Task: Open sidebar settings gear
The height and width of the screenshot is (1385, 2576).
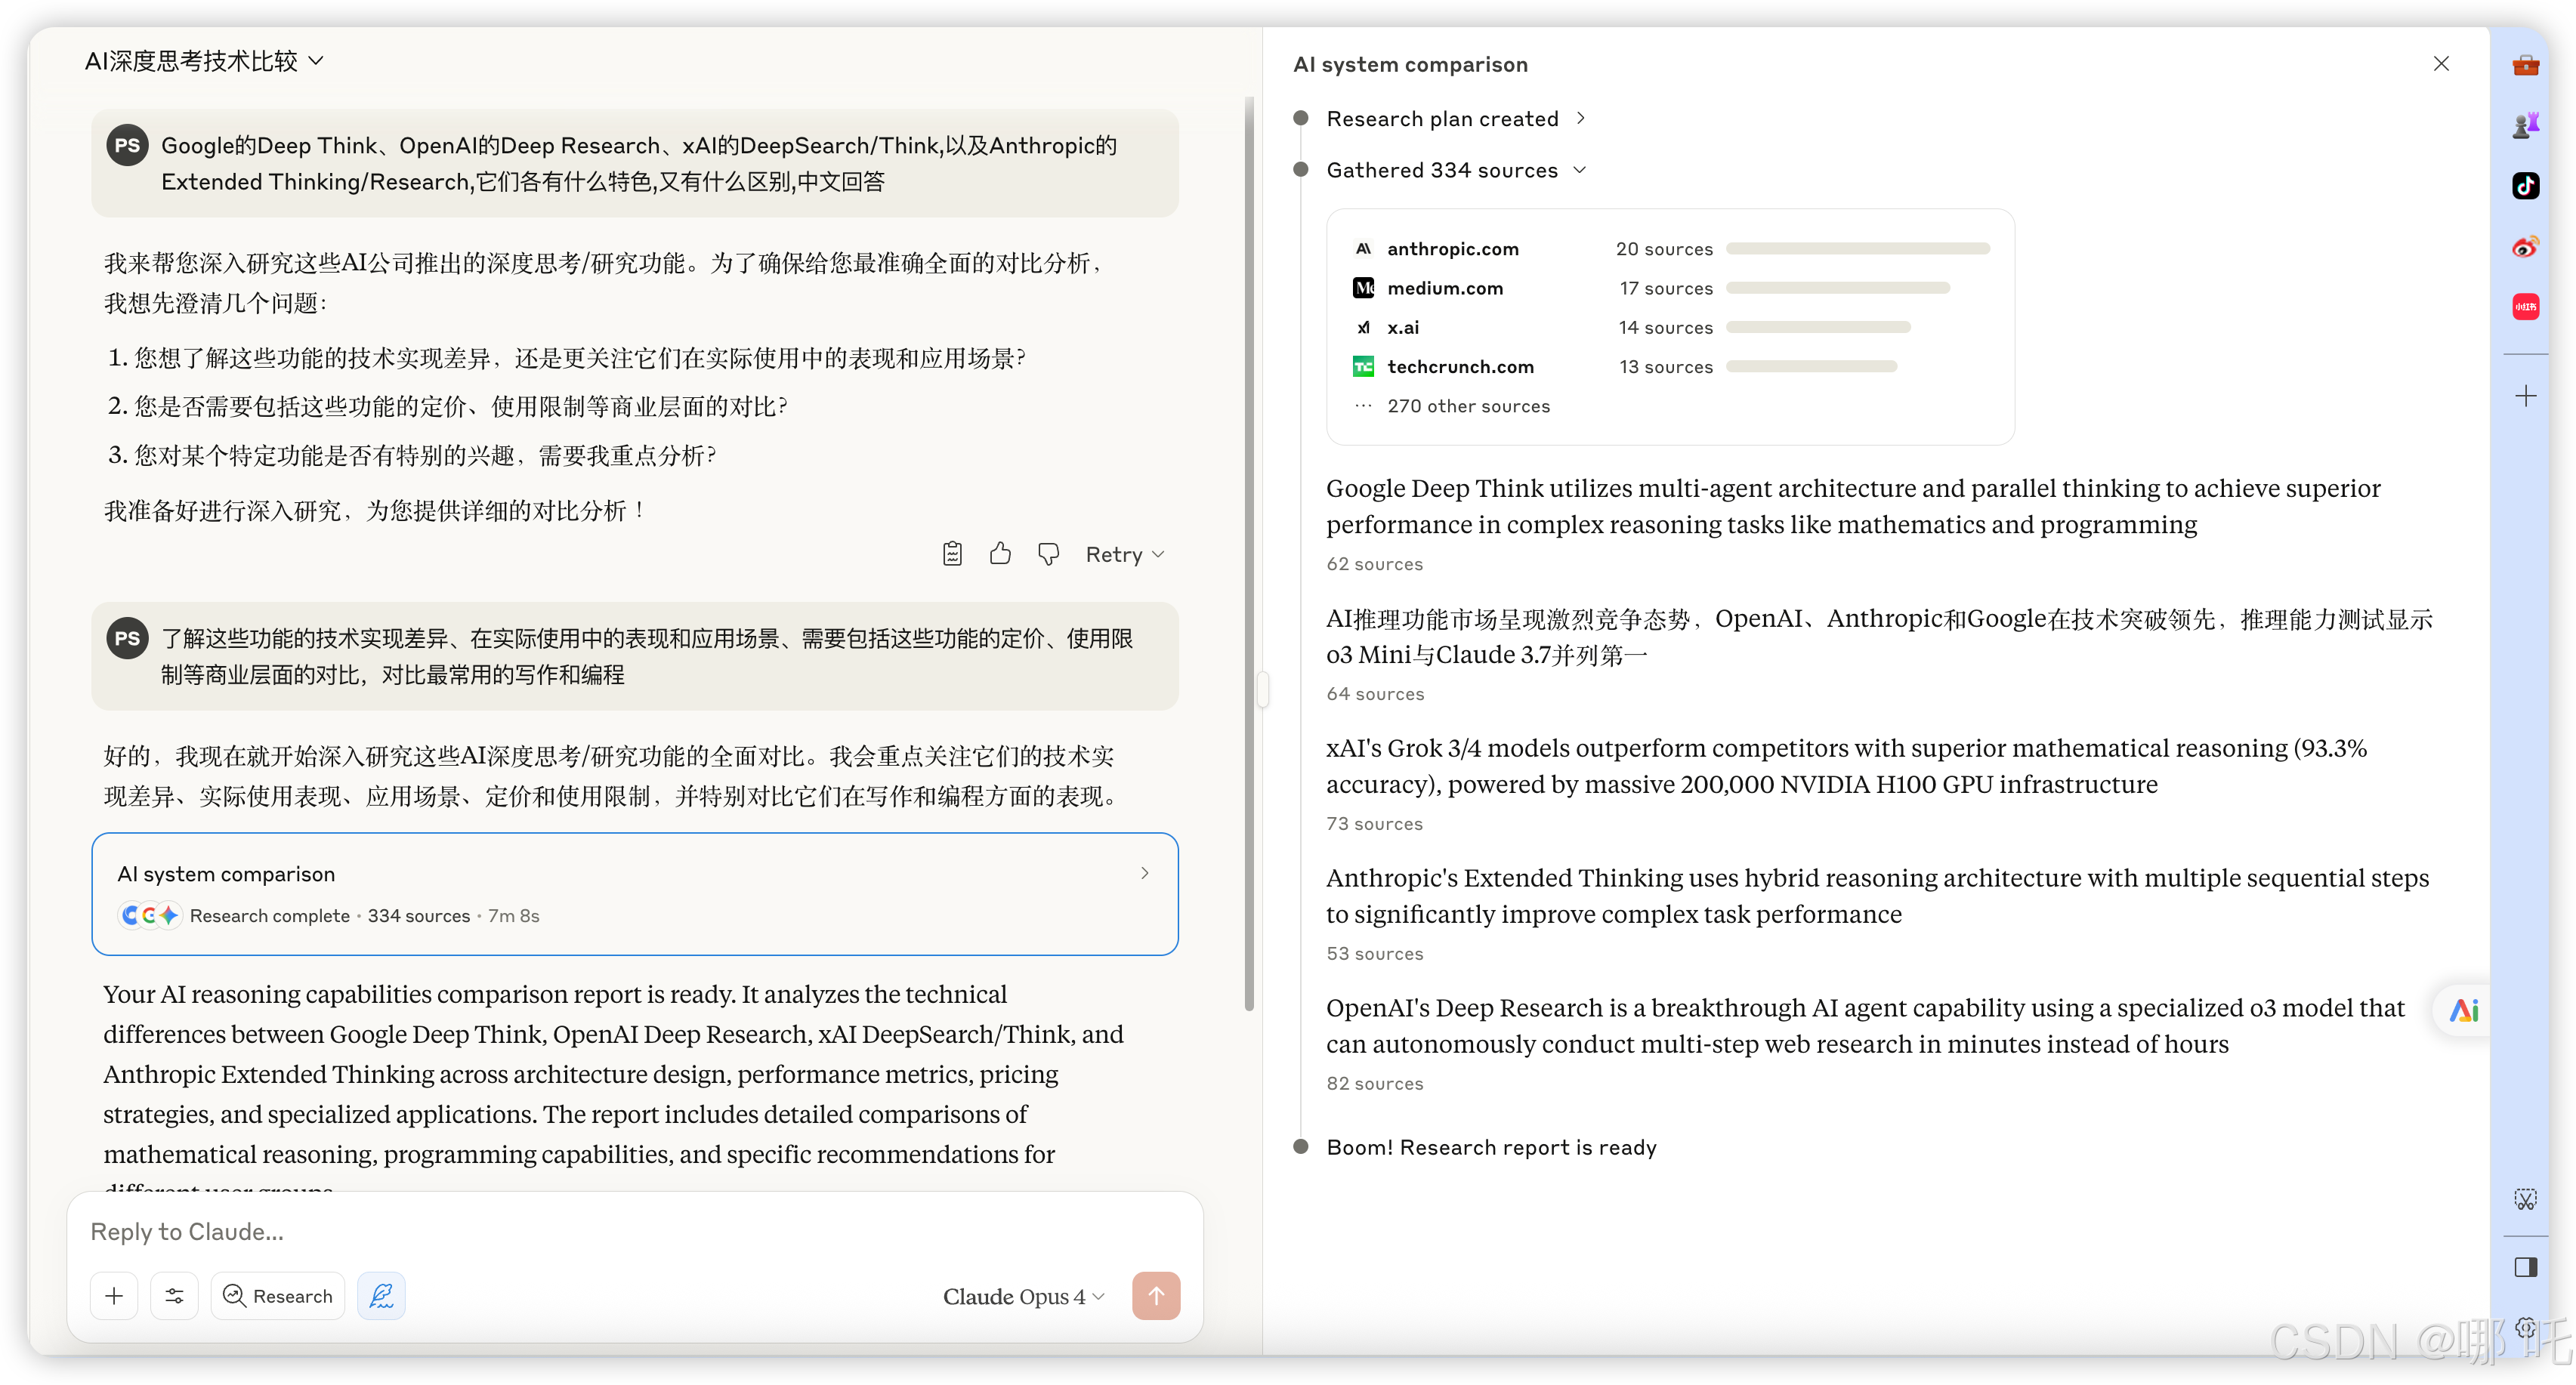Action: pyautogui.click(x=2525, y=1327)
